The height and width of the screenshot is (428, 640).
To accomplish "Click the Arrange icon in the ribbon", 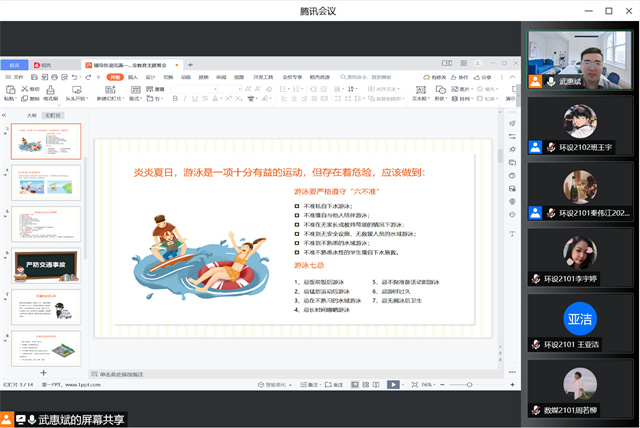I will [455, 98].
